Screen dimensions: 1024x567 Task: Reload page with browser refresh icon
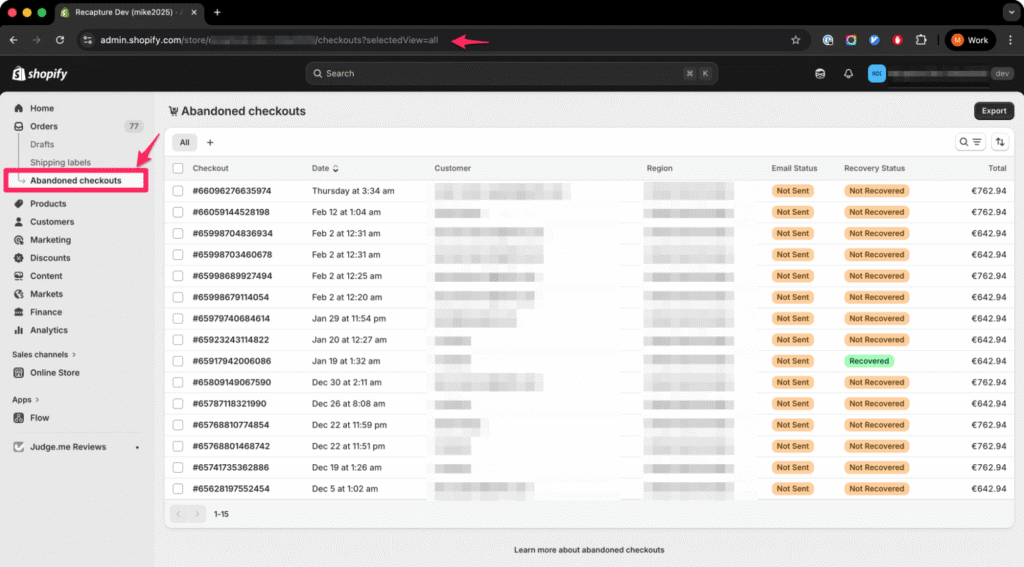pos(60,40)
